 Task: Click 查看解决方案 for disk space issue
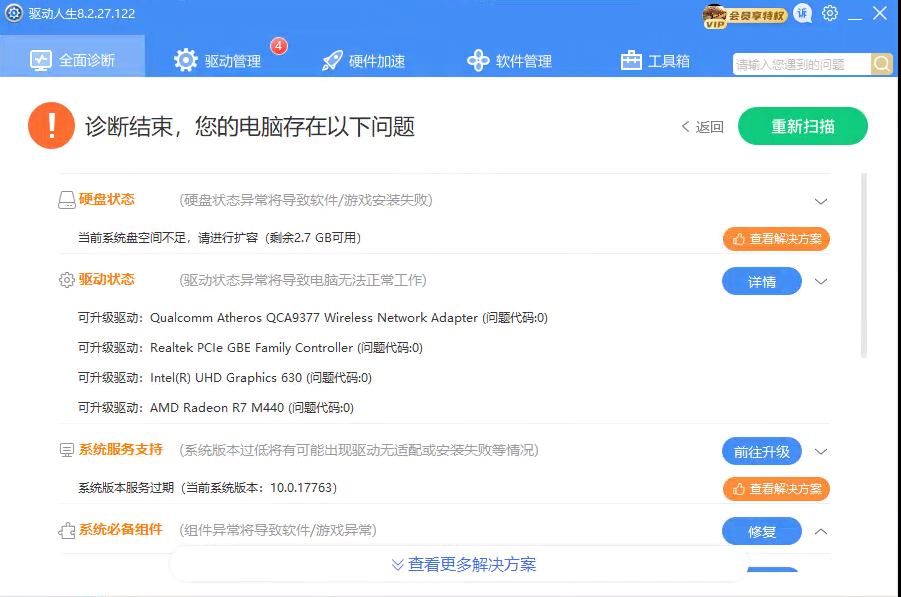click(x=776, y=238)
